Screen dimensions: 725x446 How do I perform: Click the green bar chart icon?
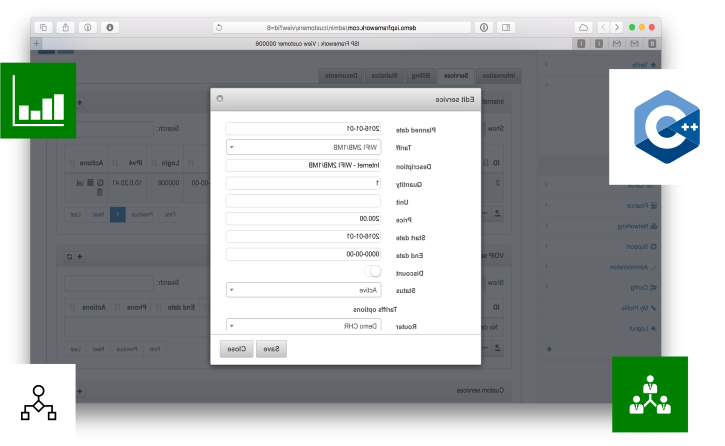click(38, 101)
